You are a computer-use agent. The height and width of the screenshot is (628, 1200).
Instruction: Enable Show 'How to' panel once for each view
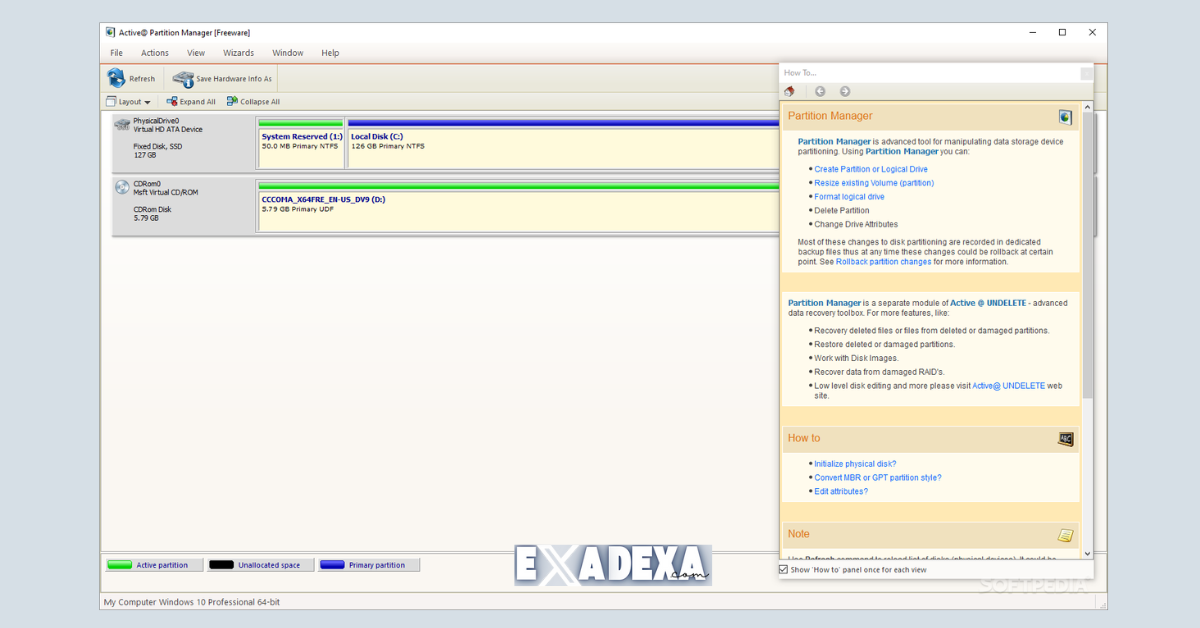click(x=782, y=568)
